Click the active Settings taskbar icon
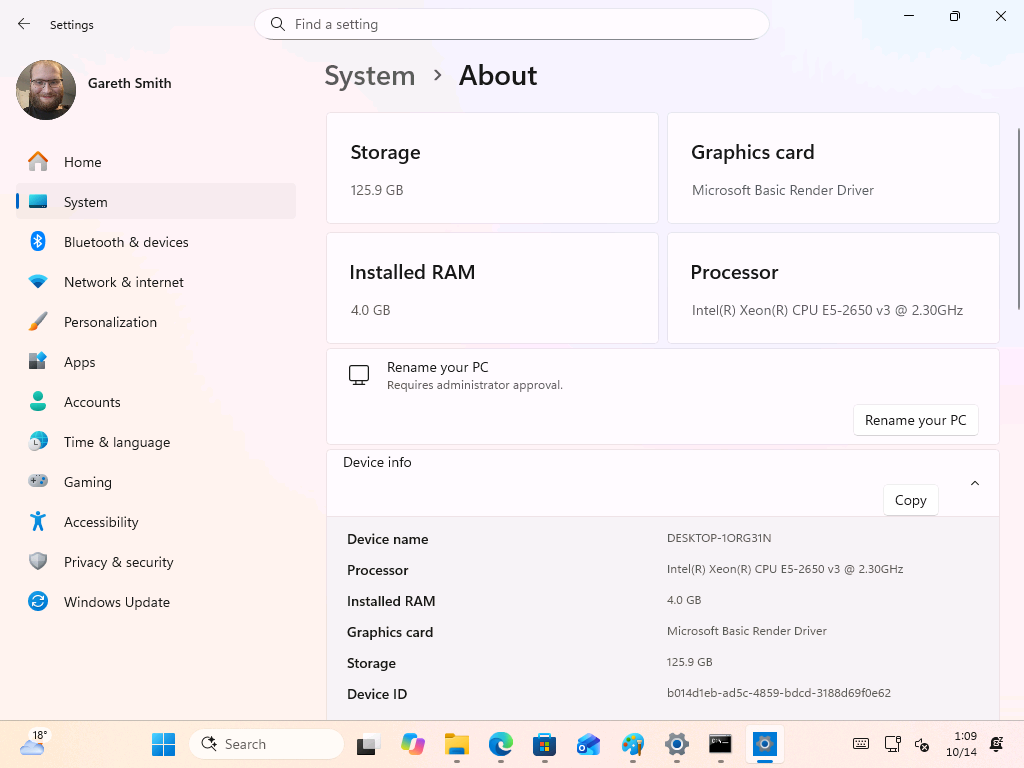 (x=765, y=744)
